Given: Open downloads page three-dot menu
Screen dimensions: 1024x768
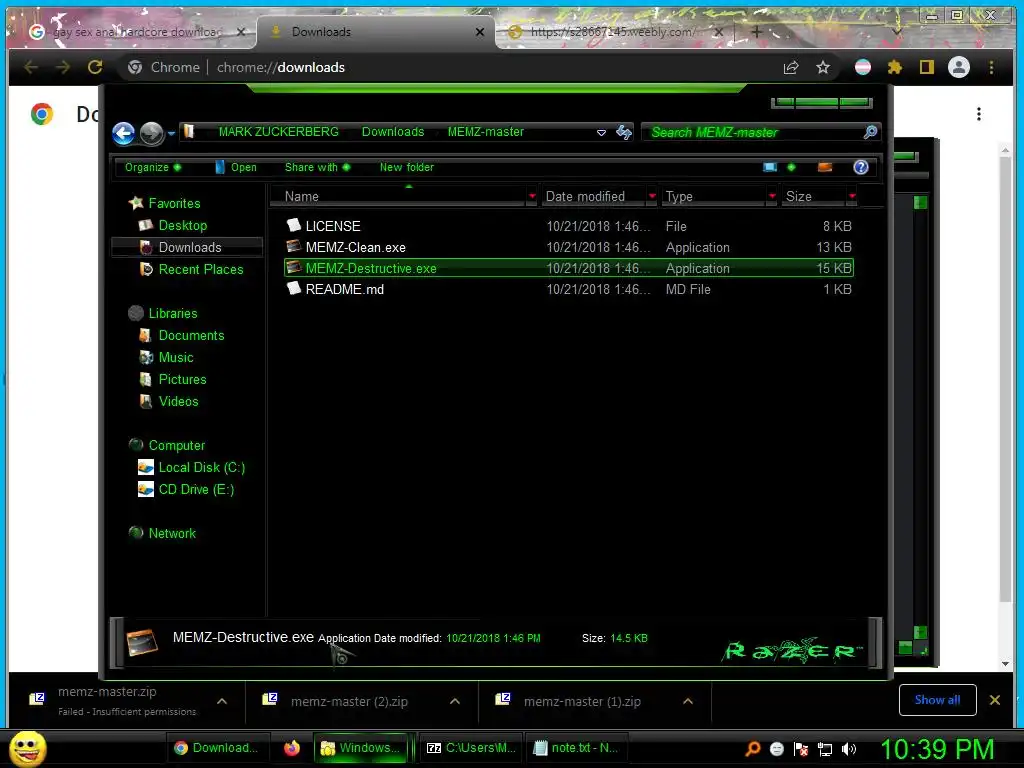Looking at the screenshot, I should (x=978, y=114).
